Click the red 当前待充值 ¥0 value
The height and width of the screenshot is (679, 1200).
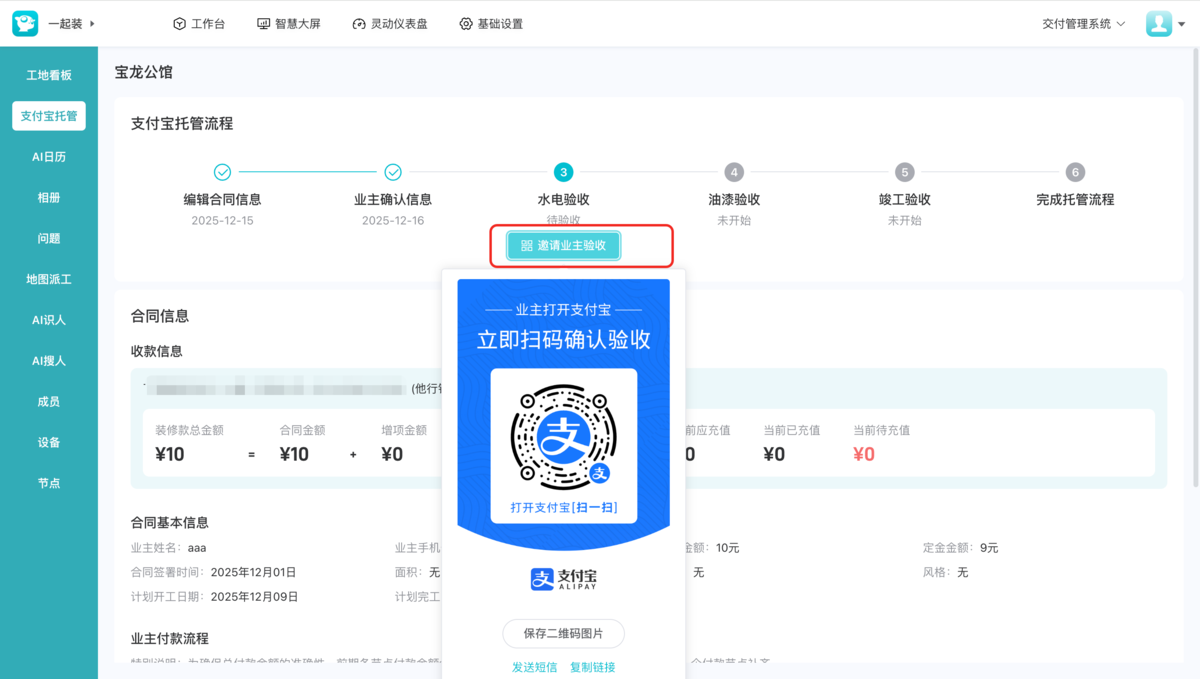[x=864, y=454]
